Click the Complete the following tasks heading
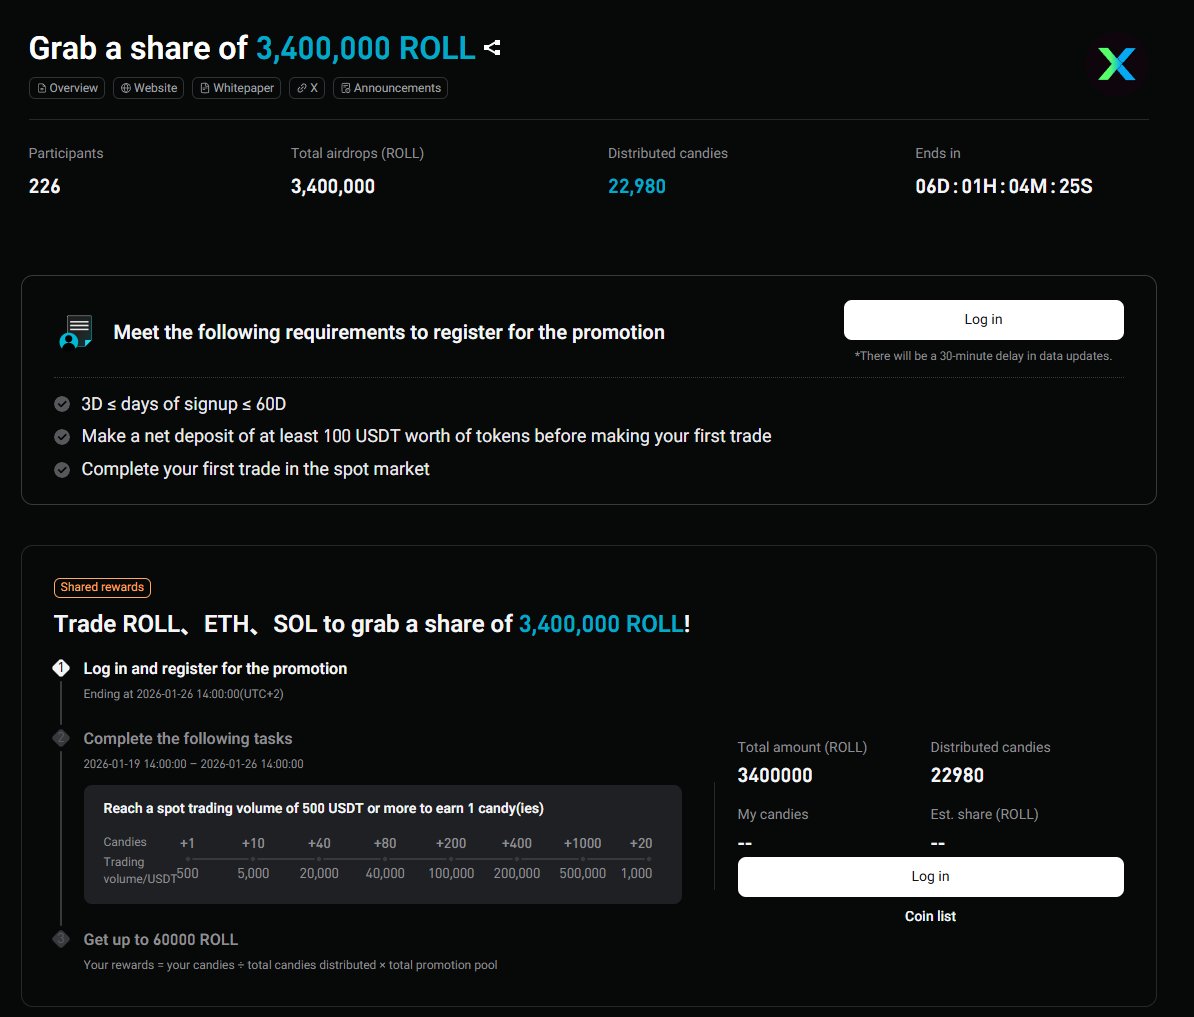The height and width of the screenshot is (1017, 1194). [x=187, y=738]
